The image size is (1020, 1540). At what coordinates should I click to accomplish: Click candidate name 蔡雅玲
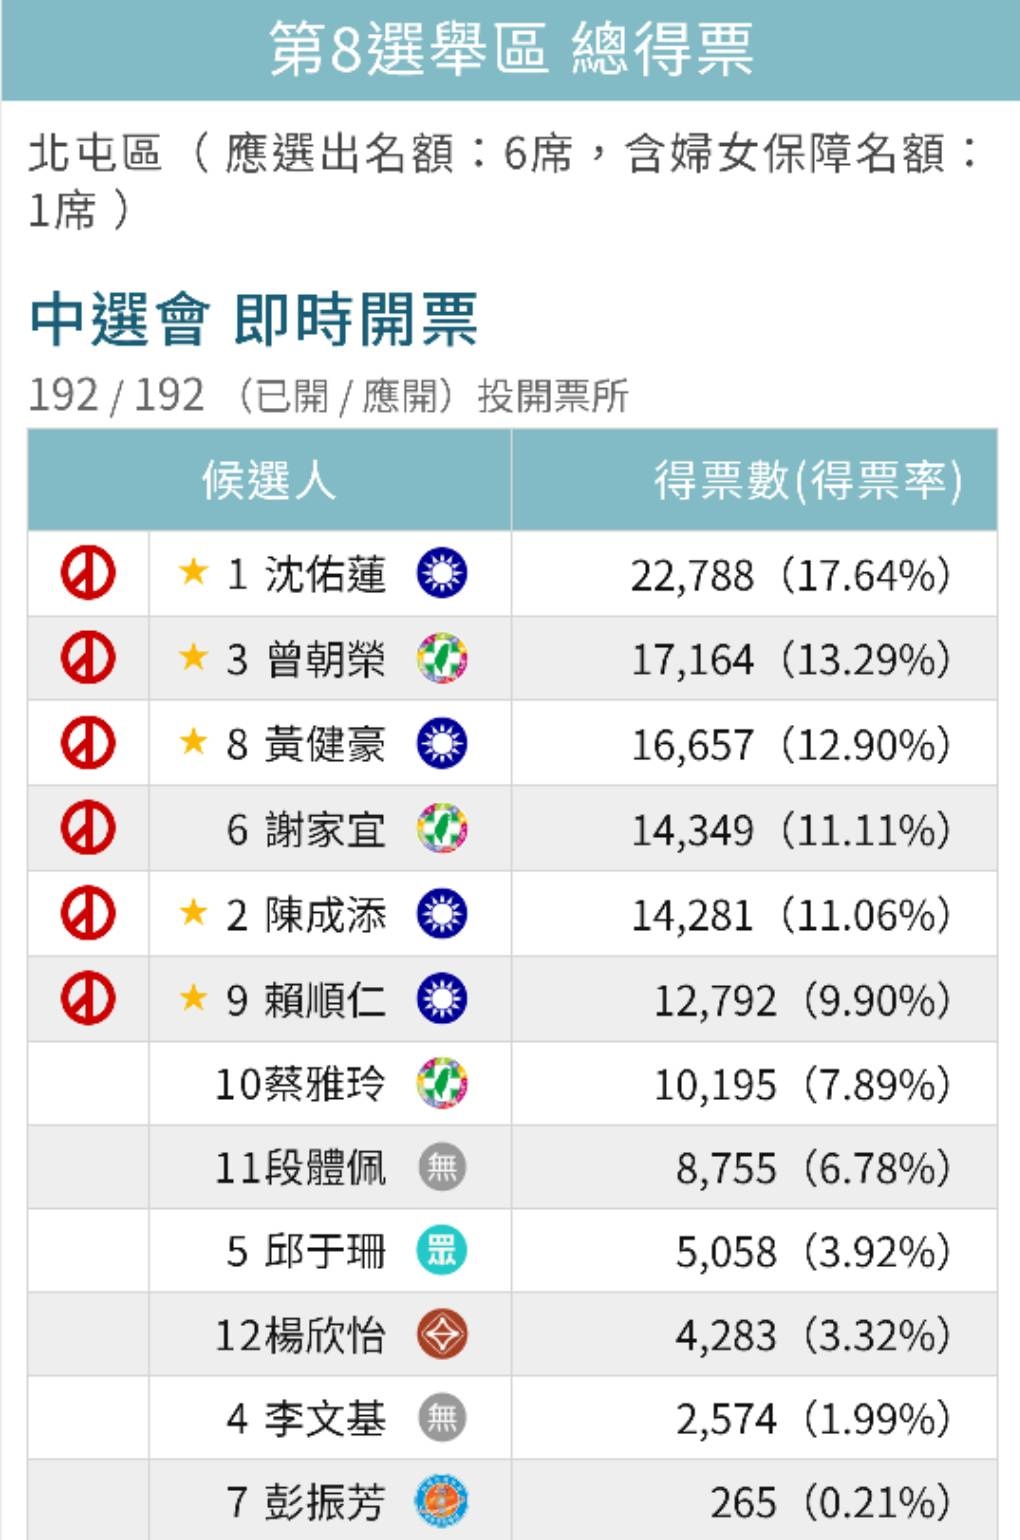(x=325, y=1084)
